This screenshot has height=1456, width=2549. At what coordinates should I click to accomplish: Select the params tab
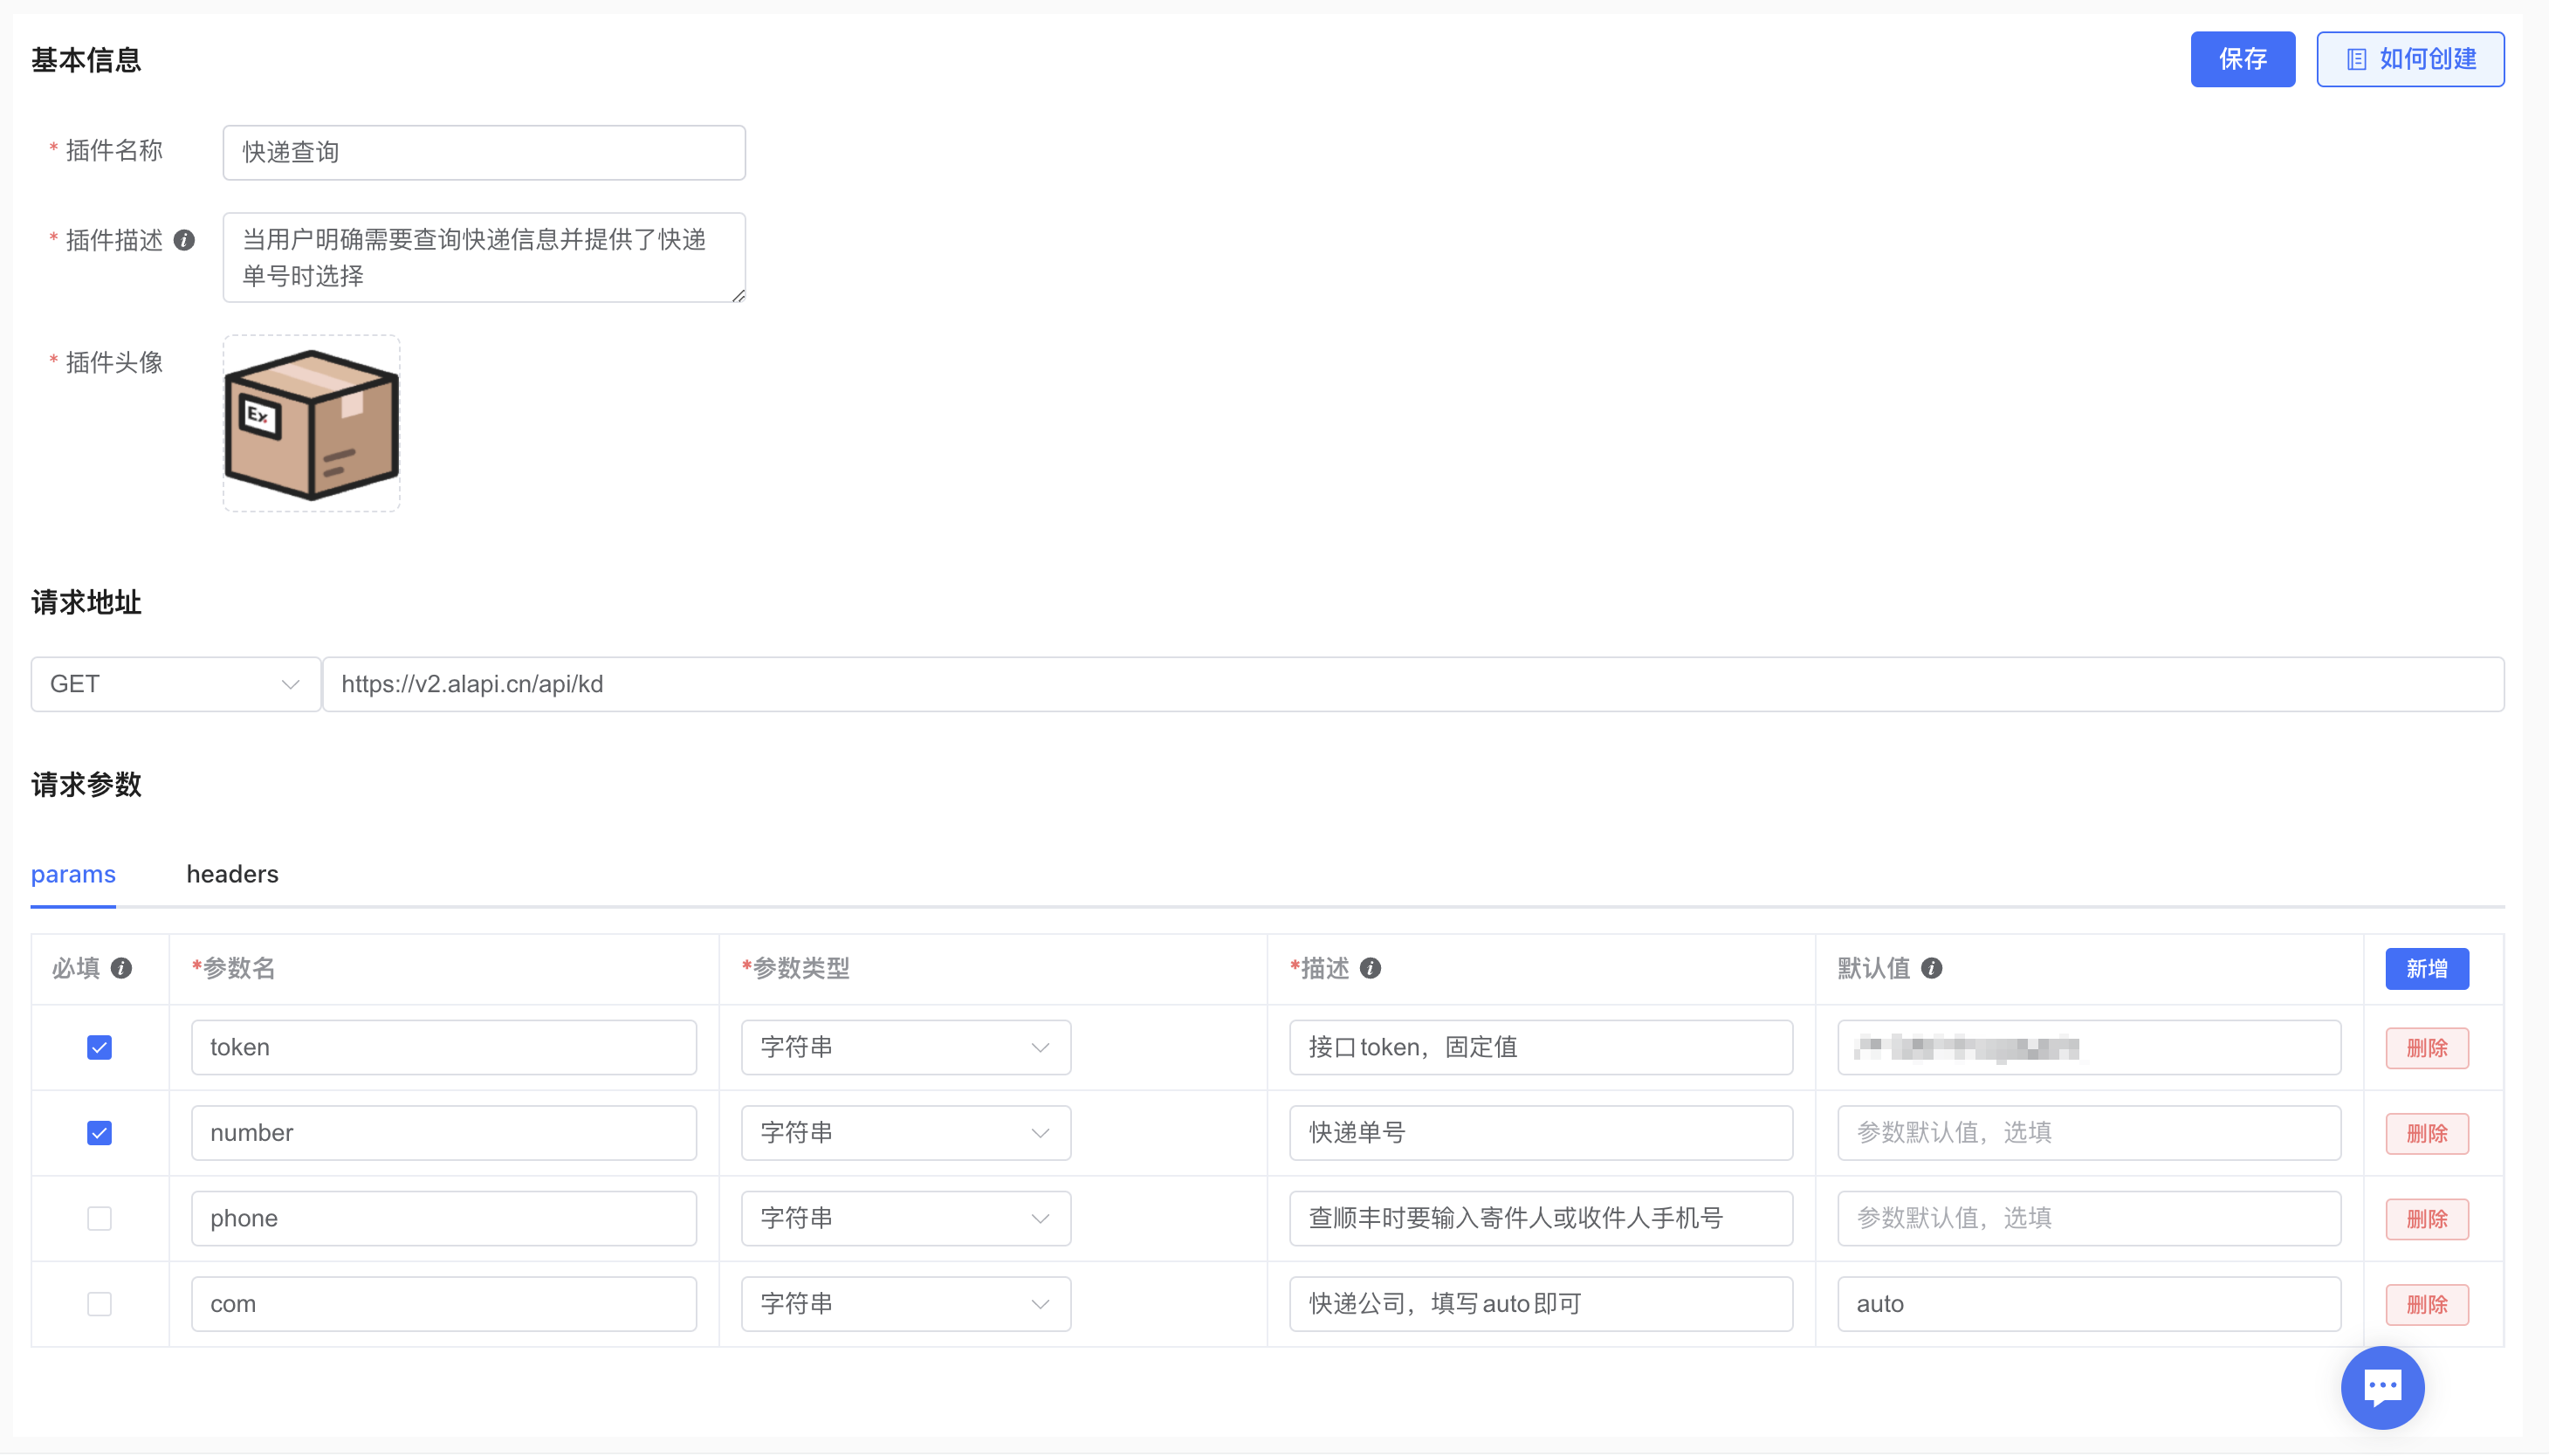click(x=73, y=874)
